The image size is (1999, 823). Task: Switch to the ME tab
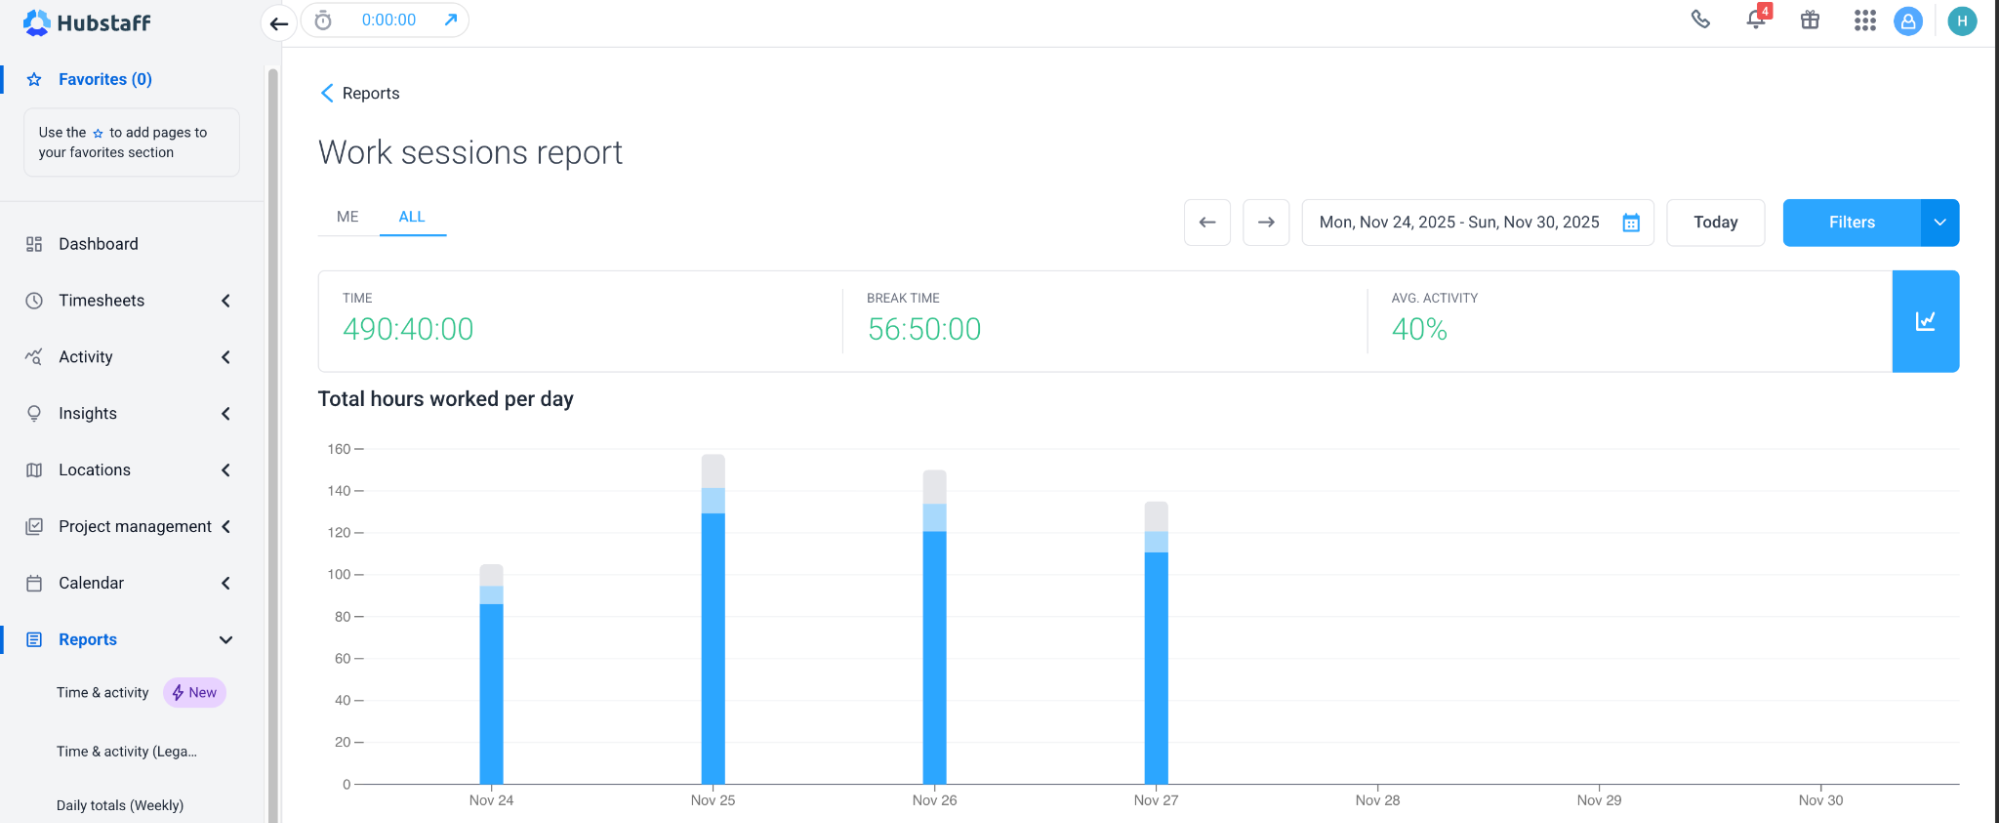click(347, 217)
